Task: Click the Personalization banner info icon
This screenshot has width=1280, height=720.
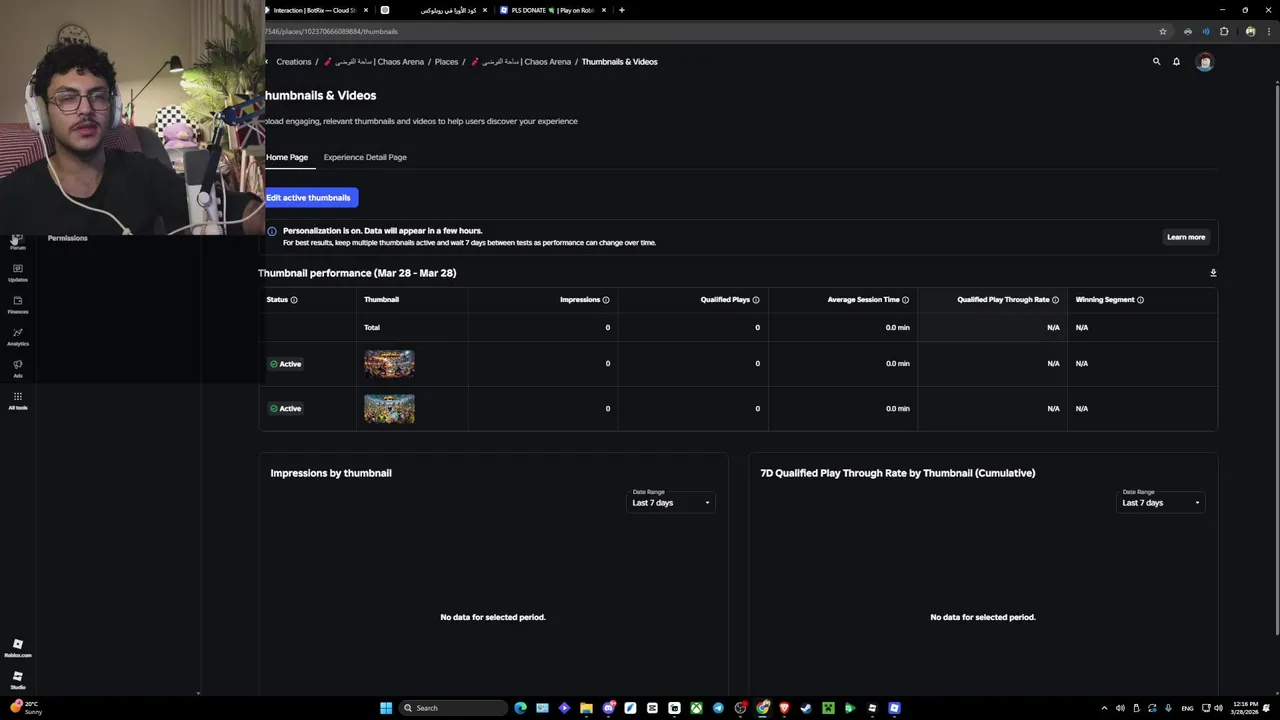Action: [x=272, y=231]
